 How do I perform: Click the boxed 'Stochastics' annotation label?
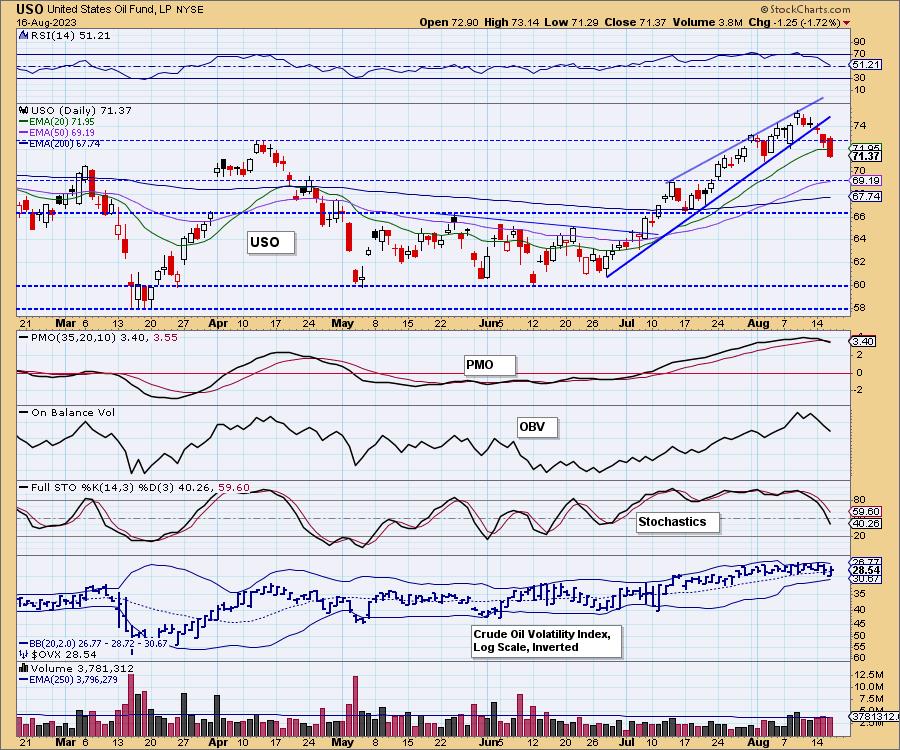pos(678,522)
